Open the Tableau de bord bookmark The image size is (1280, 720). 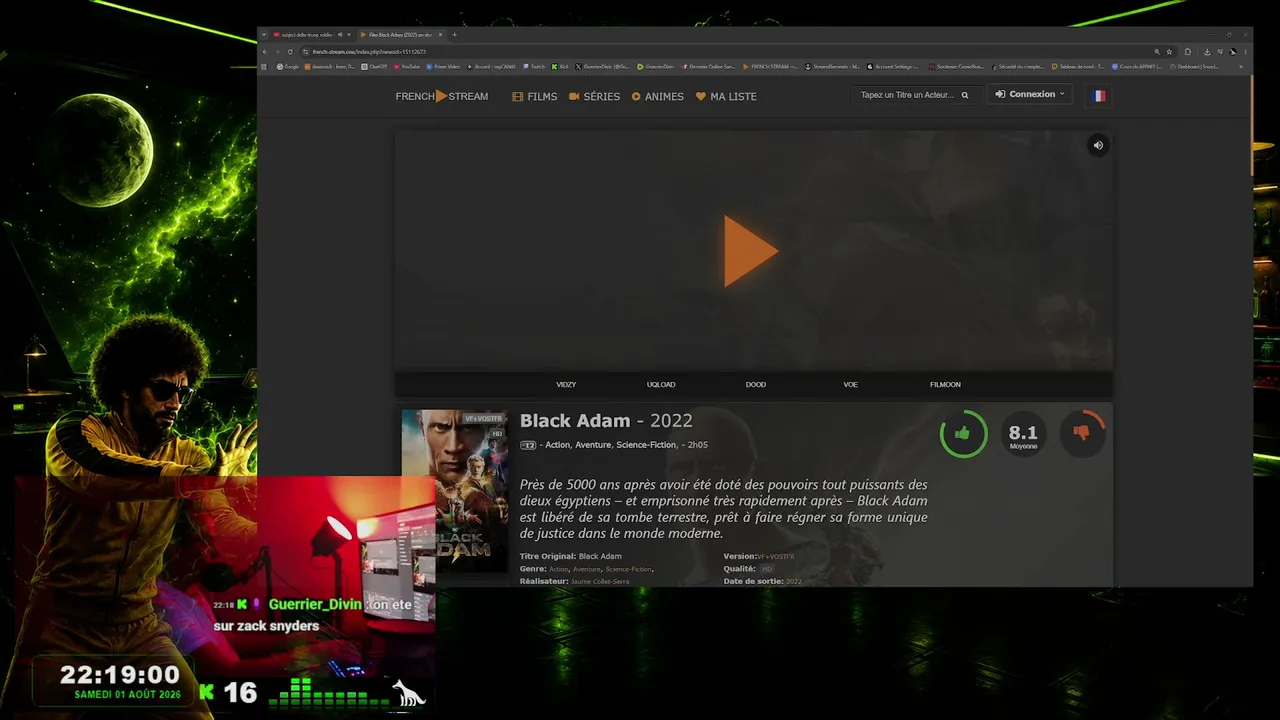pyautogui.click(x=1077, y=67)
